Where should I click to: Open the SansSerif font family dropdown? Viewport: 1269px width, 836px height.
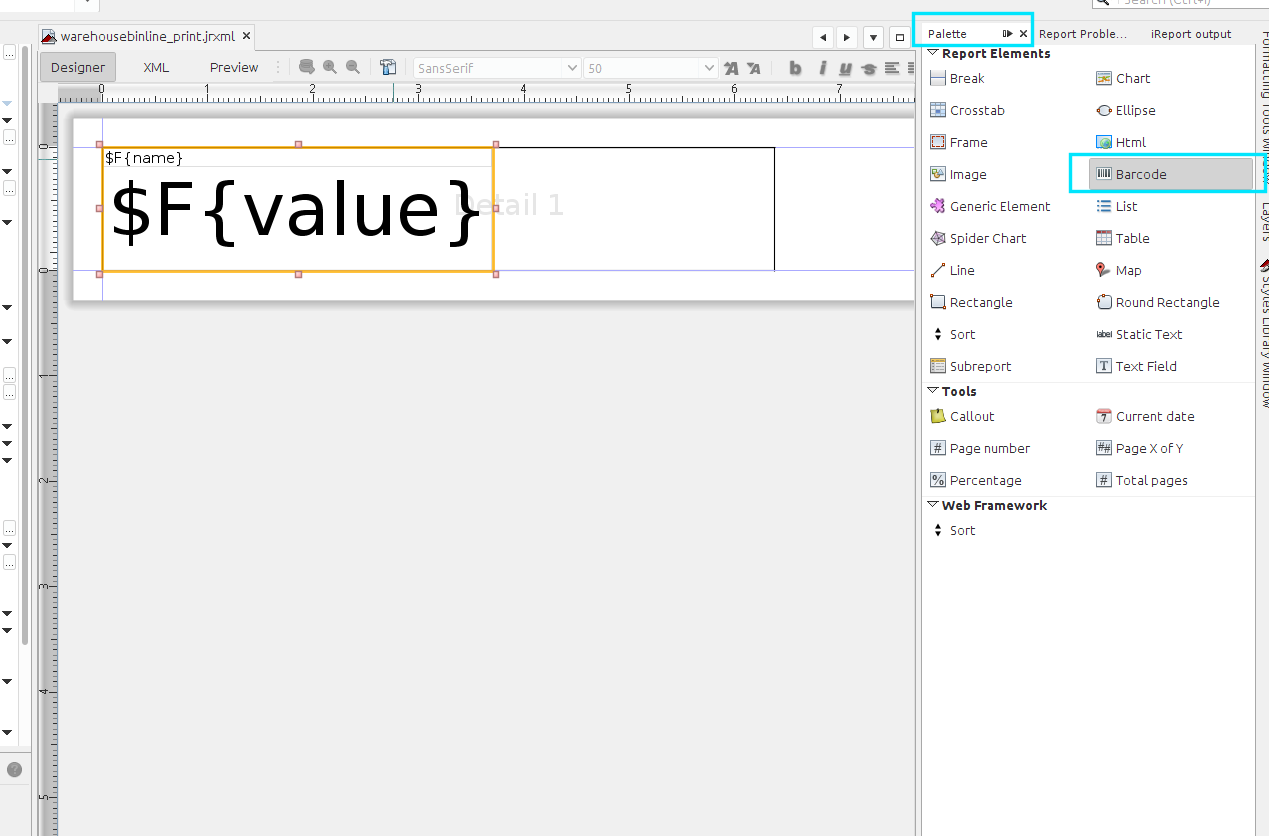coord(572,68)
